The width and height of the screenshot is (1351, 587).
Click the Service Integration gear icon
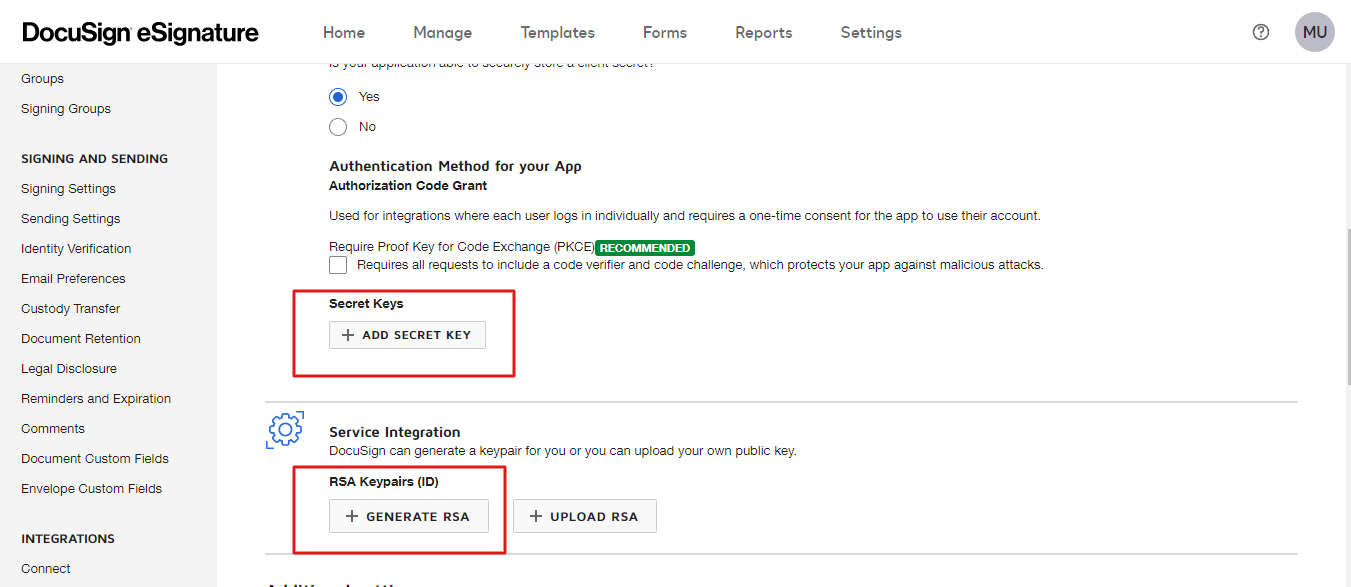285,429
